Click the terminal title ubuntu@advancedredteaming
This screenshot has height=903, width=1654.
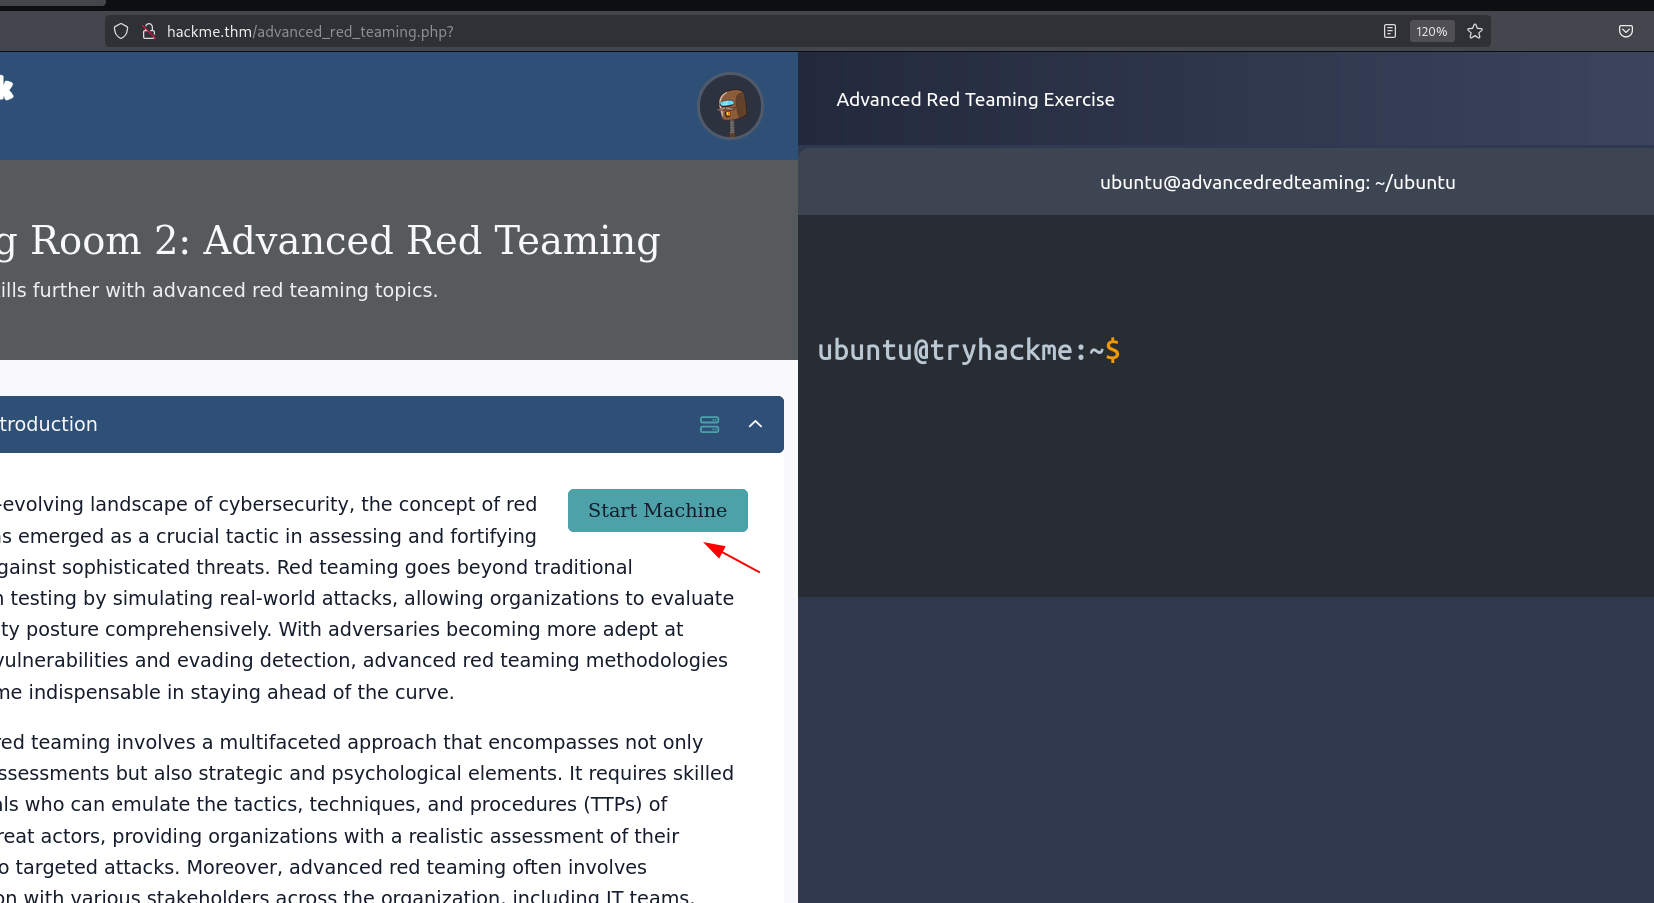(1277, 182)
